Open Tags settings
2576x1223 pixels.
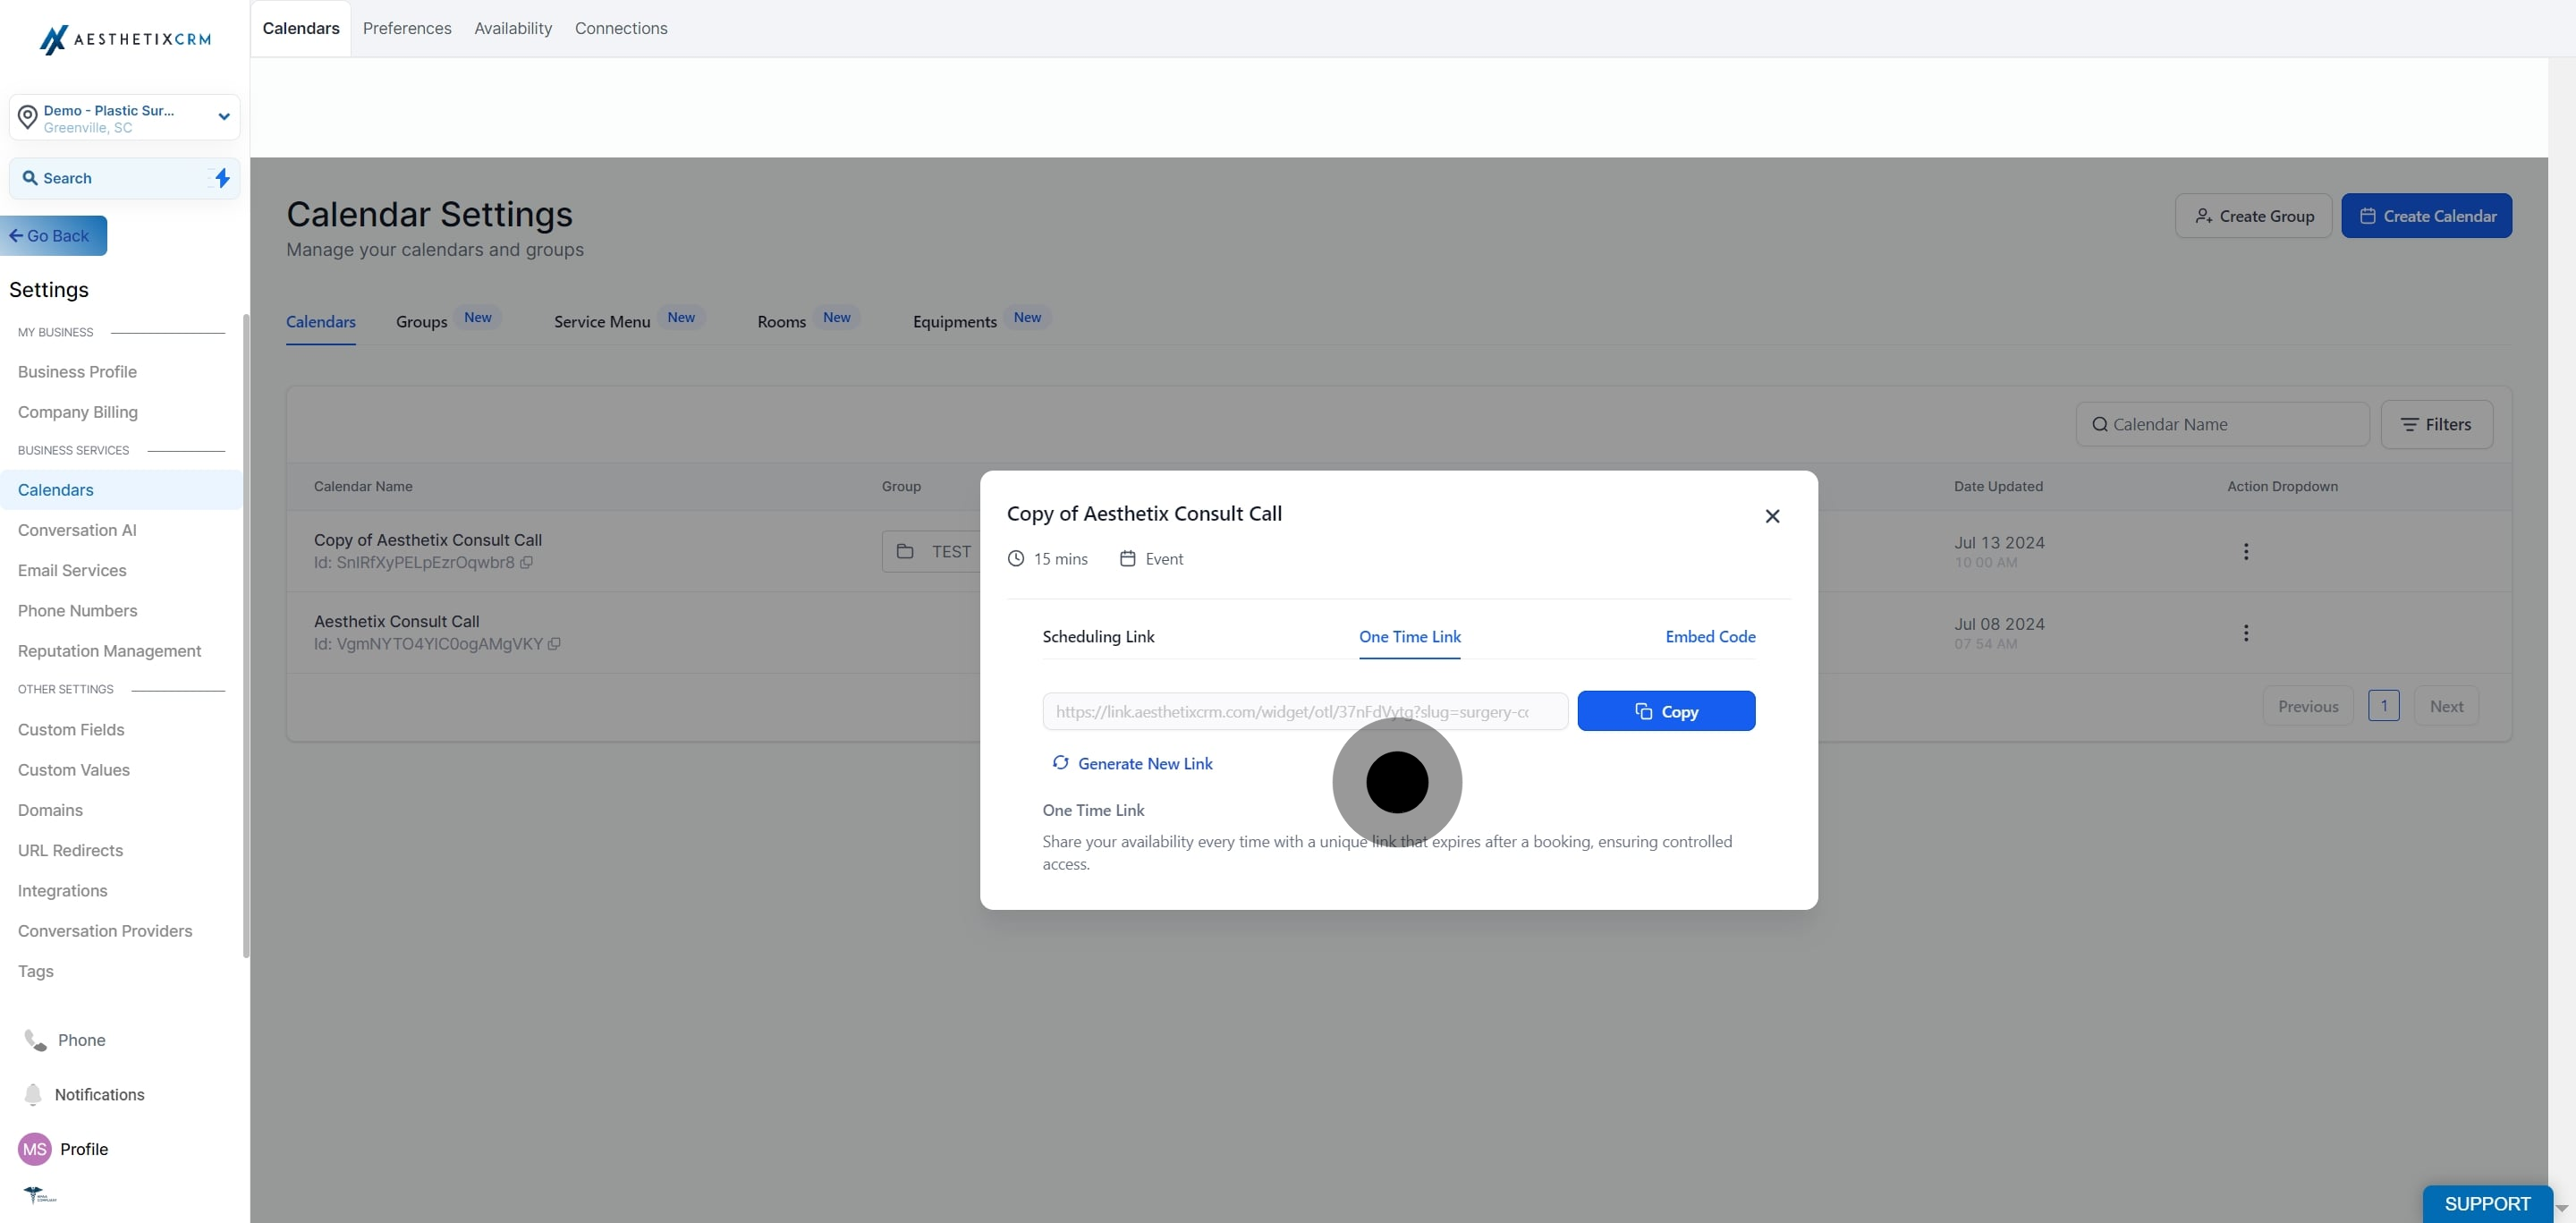pos(36,972)
